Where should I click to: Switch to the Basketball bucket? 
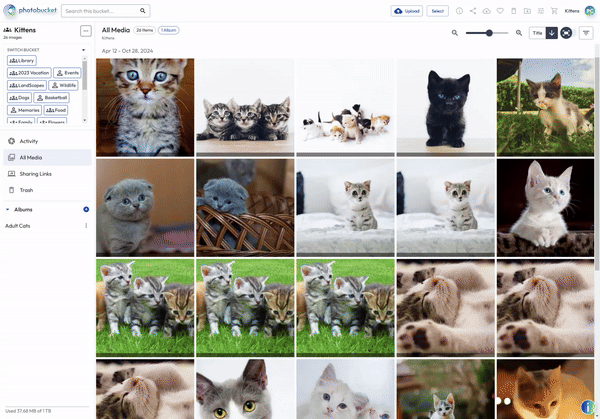[52, 98]
